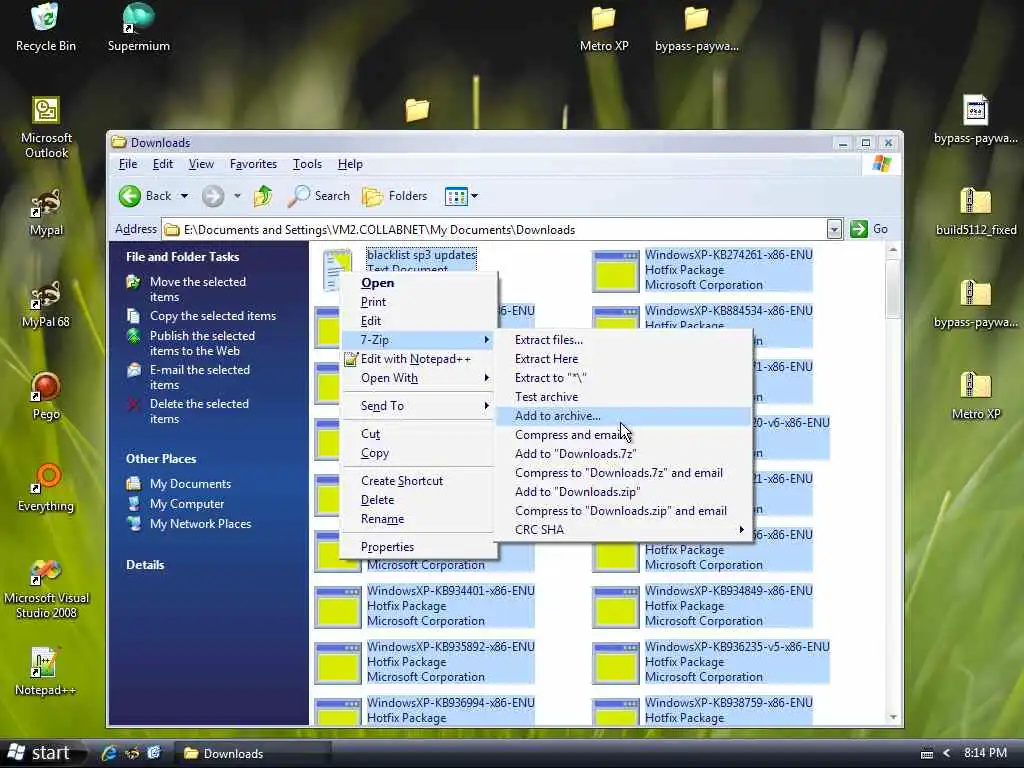Launch the Supermium desktop shortcut
Viewport: 1024px width, 768px height.
tap(138, 27)
